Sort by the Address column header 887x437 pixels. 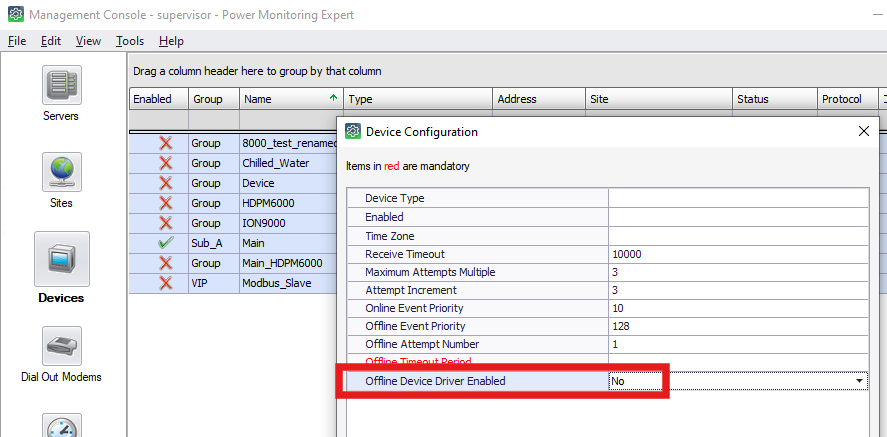[538, 99]
